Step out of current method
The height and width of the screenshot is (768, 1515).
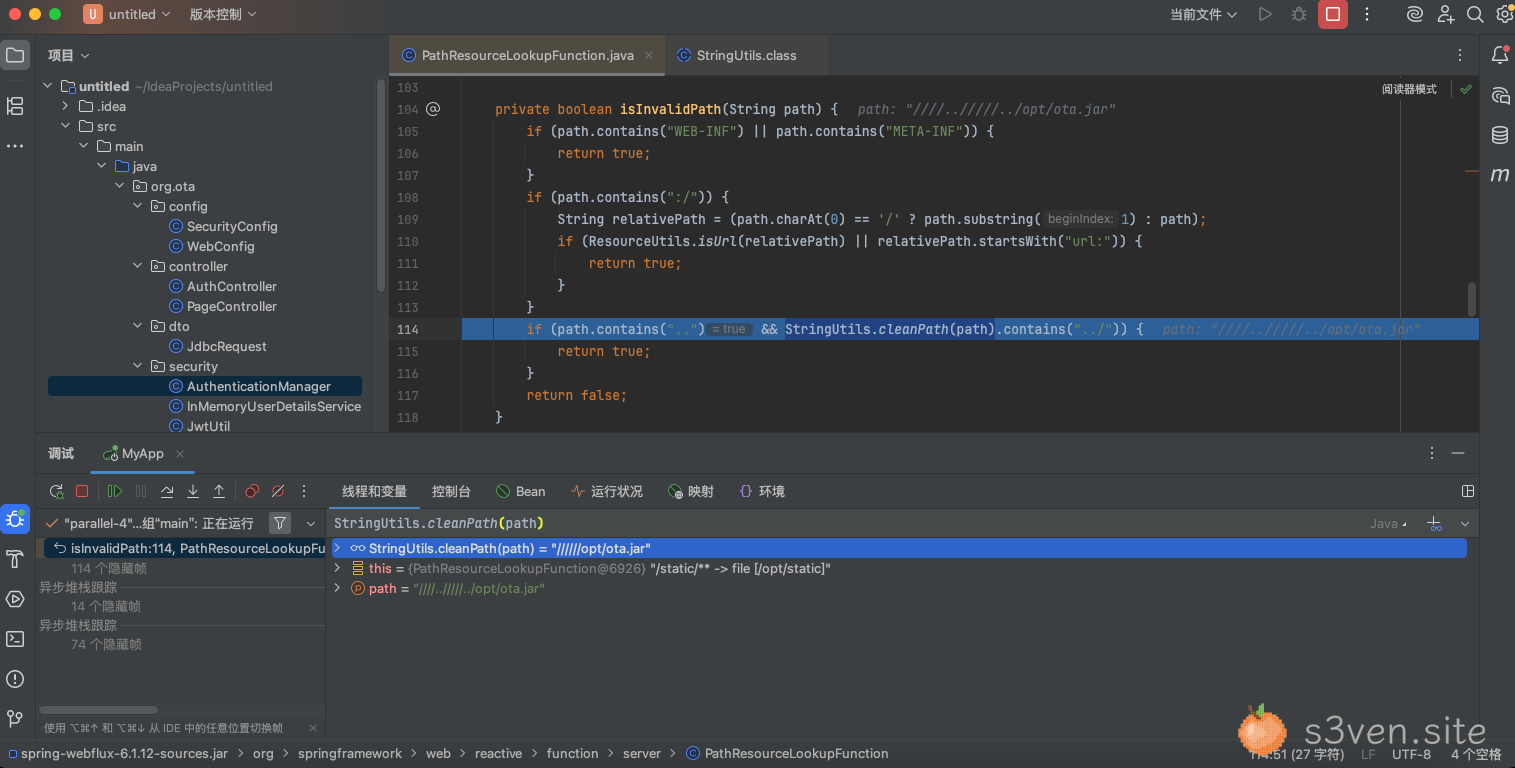click(219, 491)
